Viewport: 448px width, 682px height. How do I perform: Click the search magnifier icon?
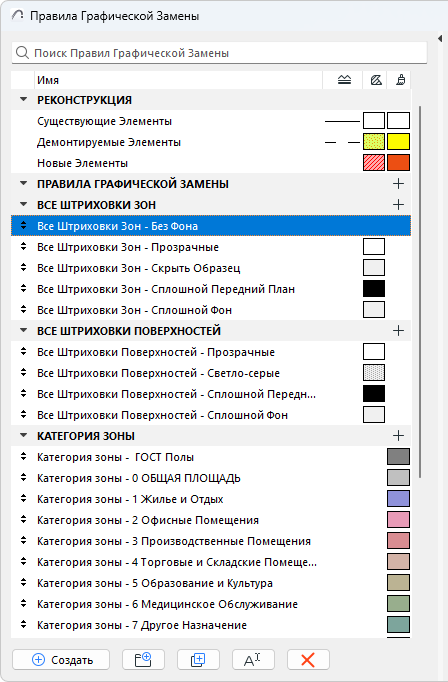click(22, 53)
